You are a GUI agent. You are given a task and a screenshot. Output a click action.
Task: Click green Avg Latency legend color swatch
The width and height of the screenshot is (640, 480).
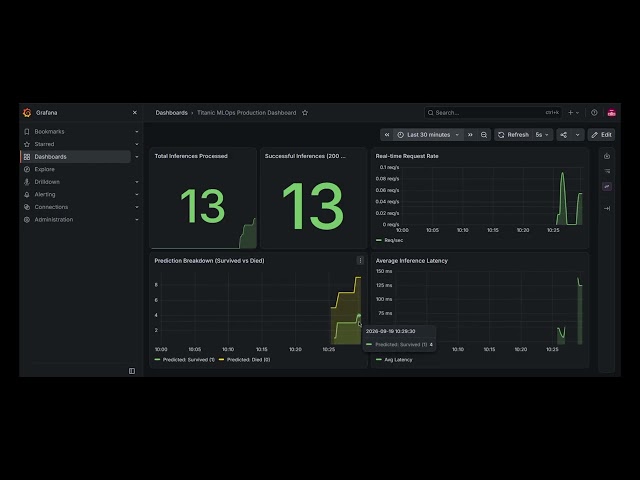coord(378,360)
